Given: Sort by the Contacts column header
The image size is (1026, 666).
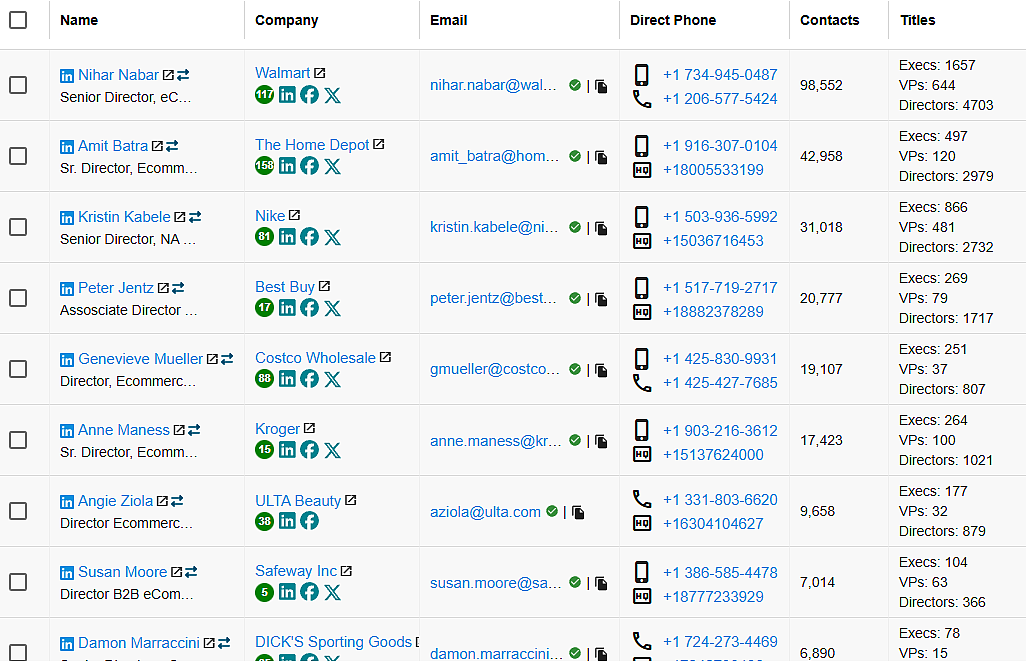Looking at the screenshot, I should 829,20.
